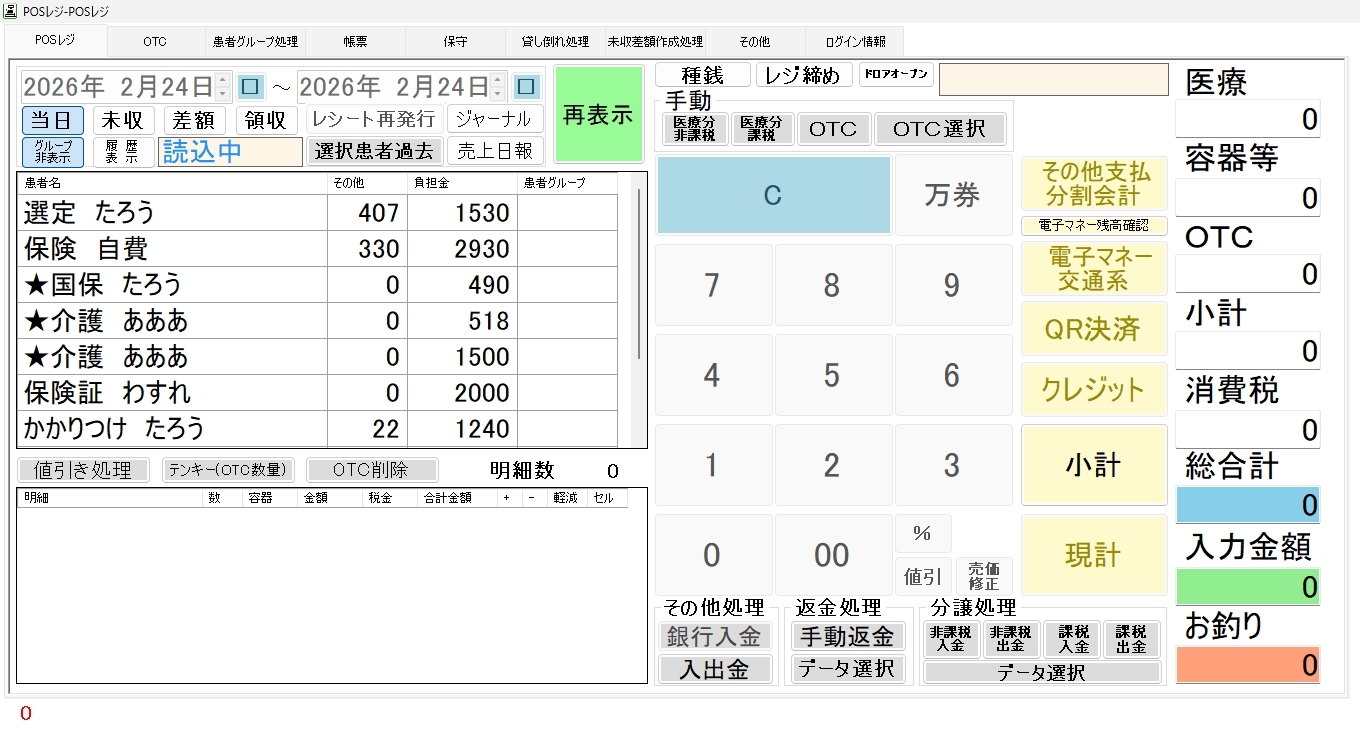Toggle 履歴表示 history display
Viewport: 1360px width, 740px height.
point(123,152)
